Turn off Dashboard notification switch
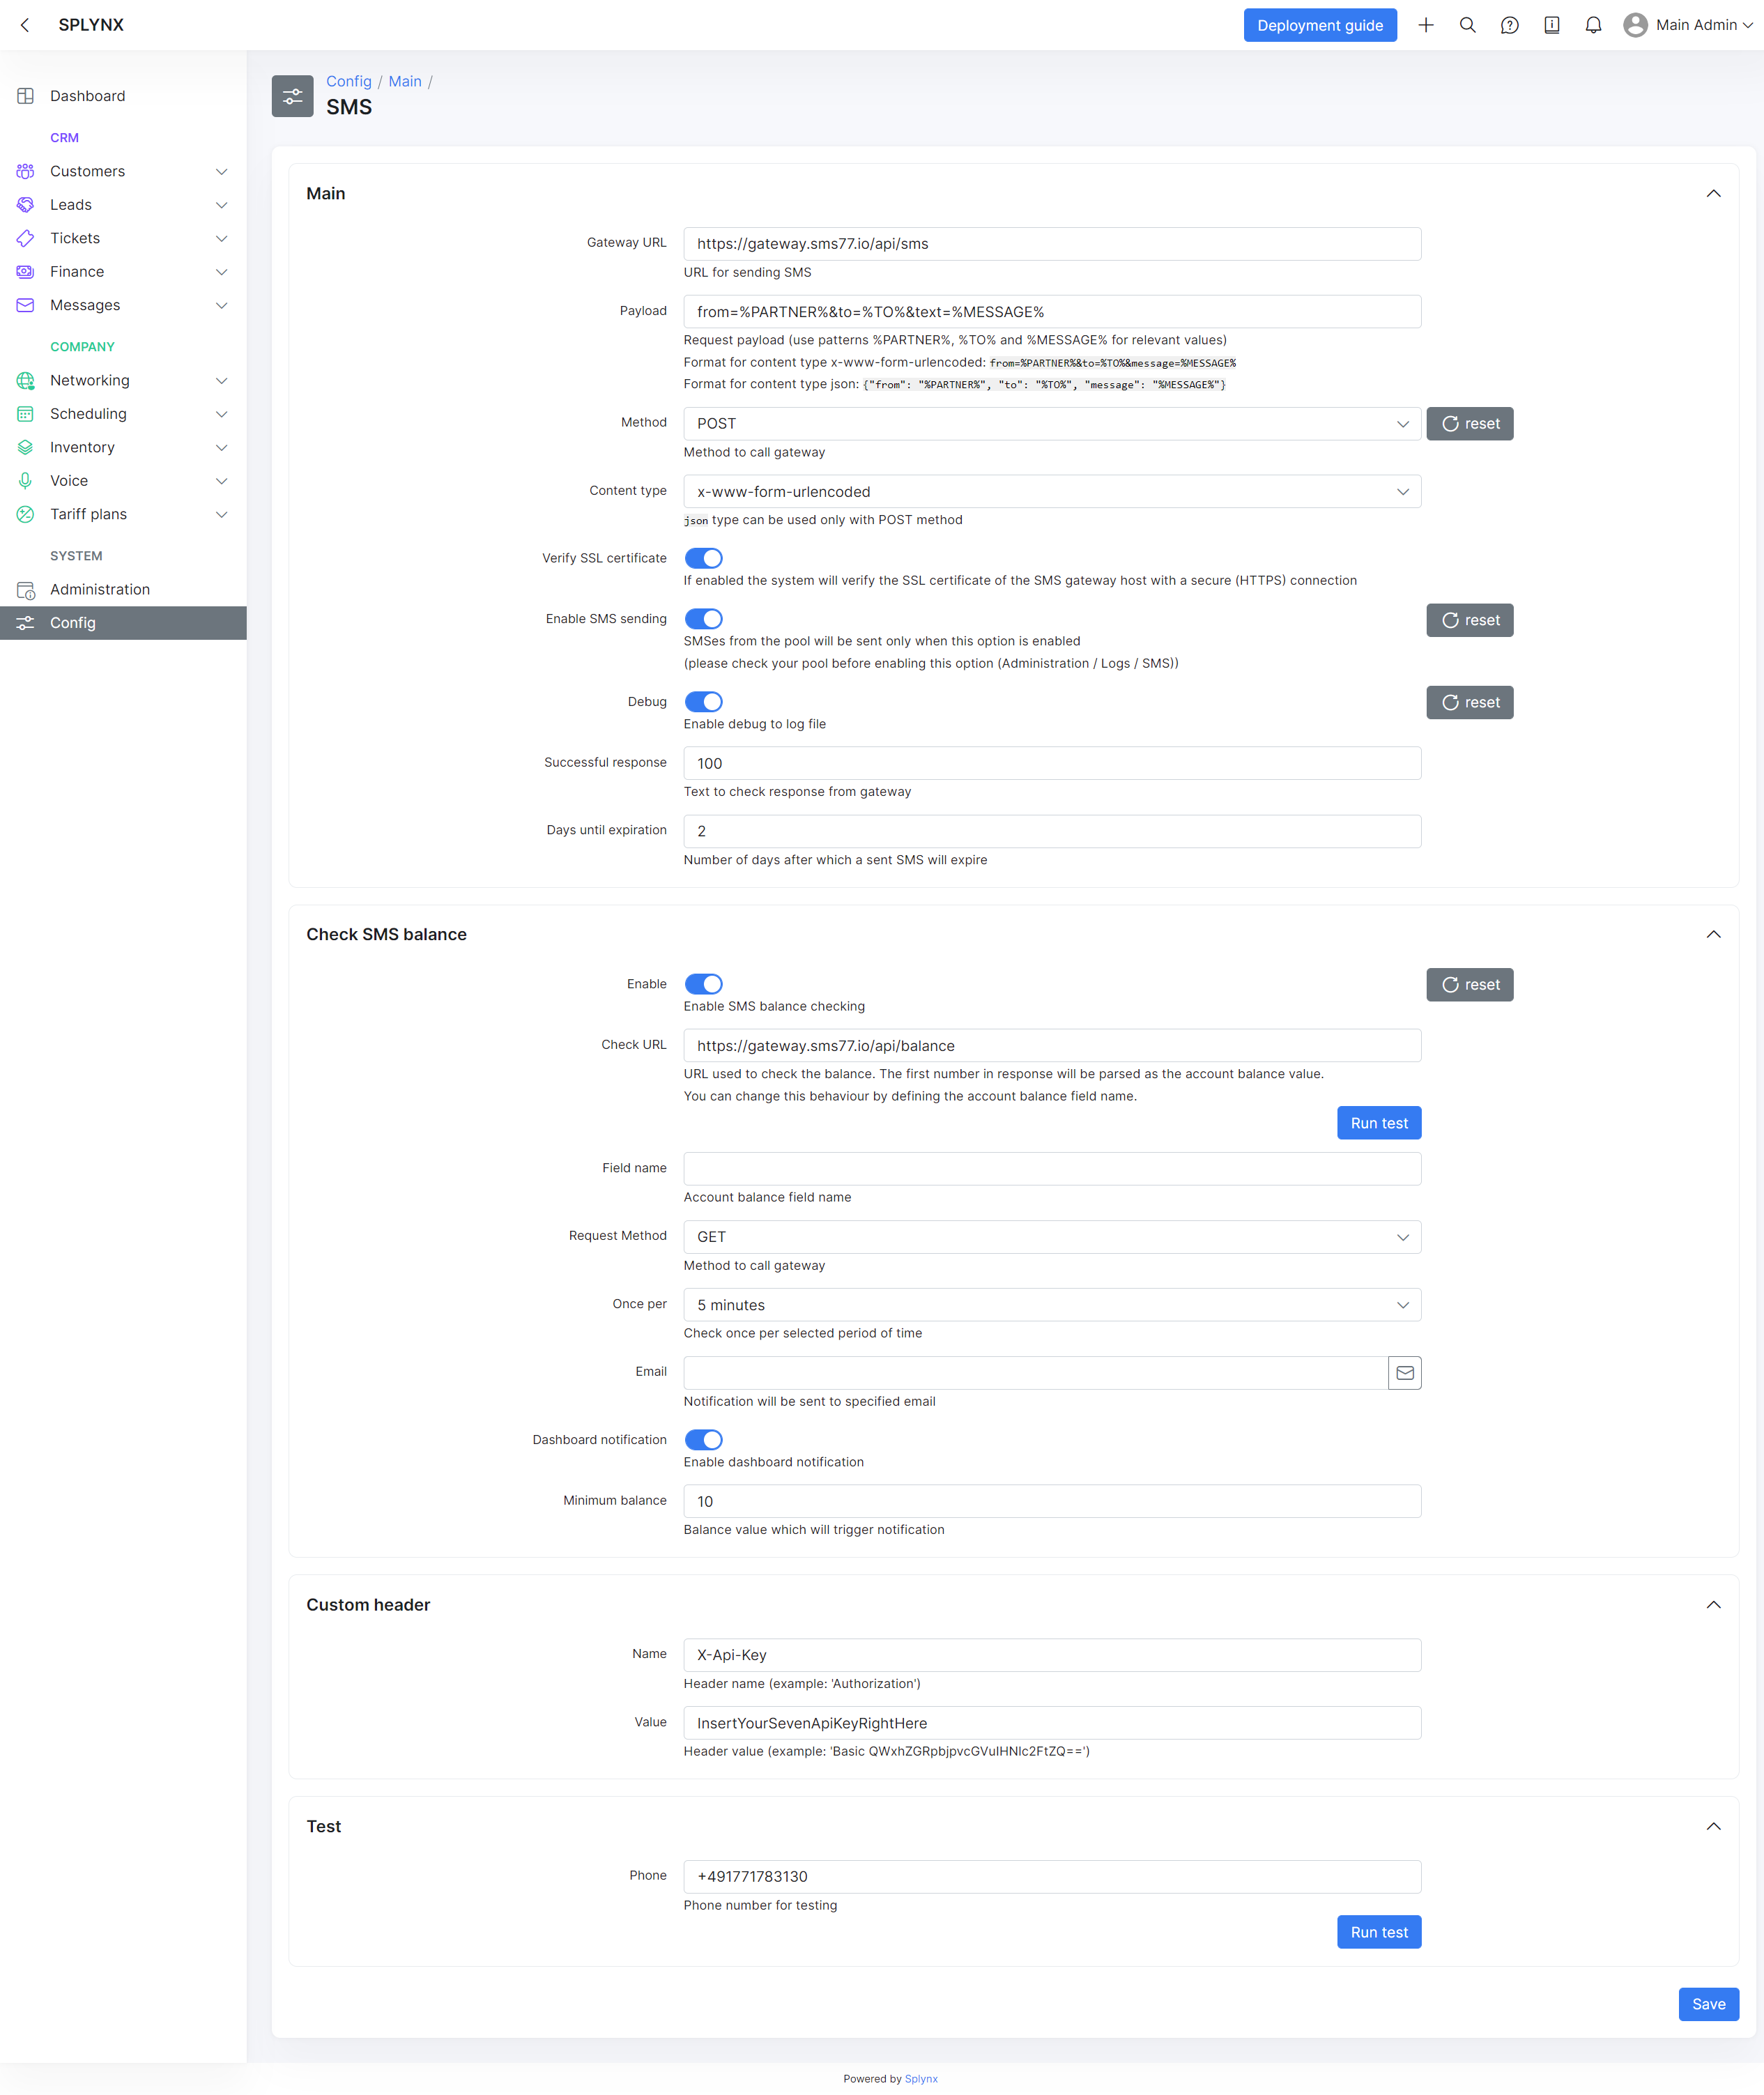Viewport: 1764px width, 2095px height. pos(703,1439)
